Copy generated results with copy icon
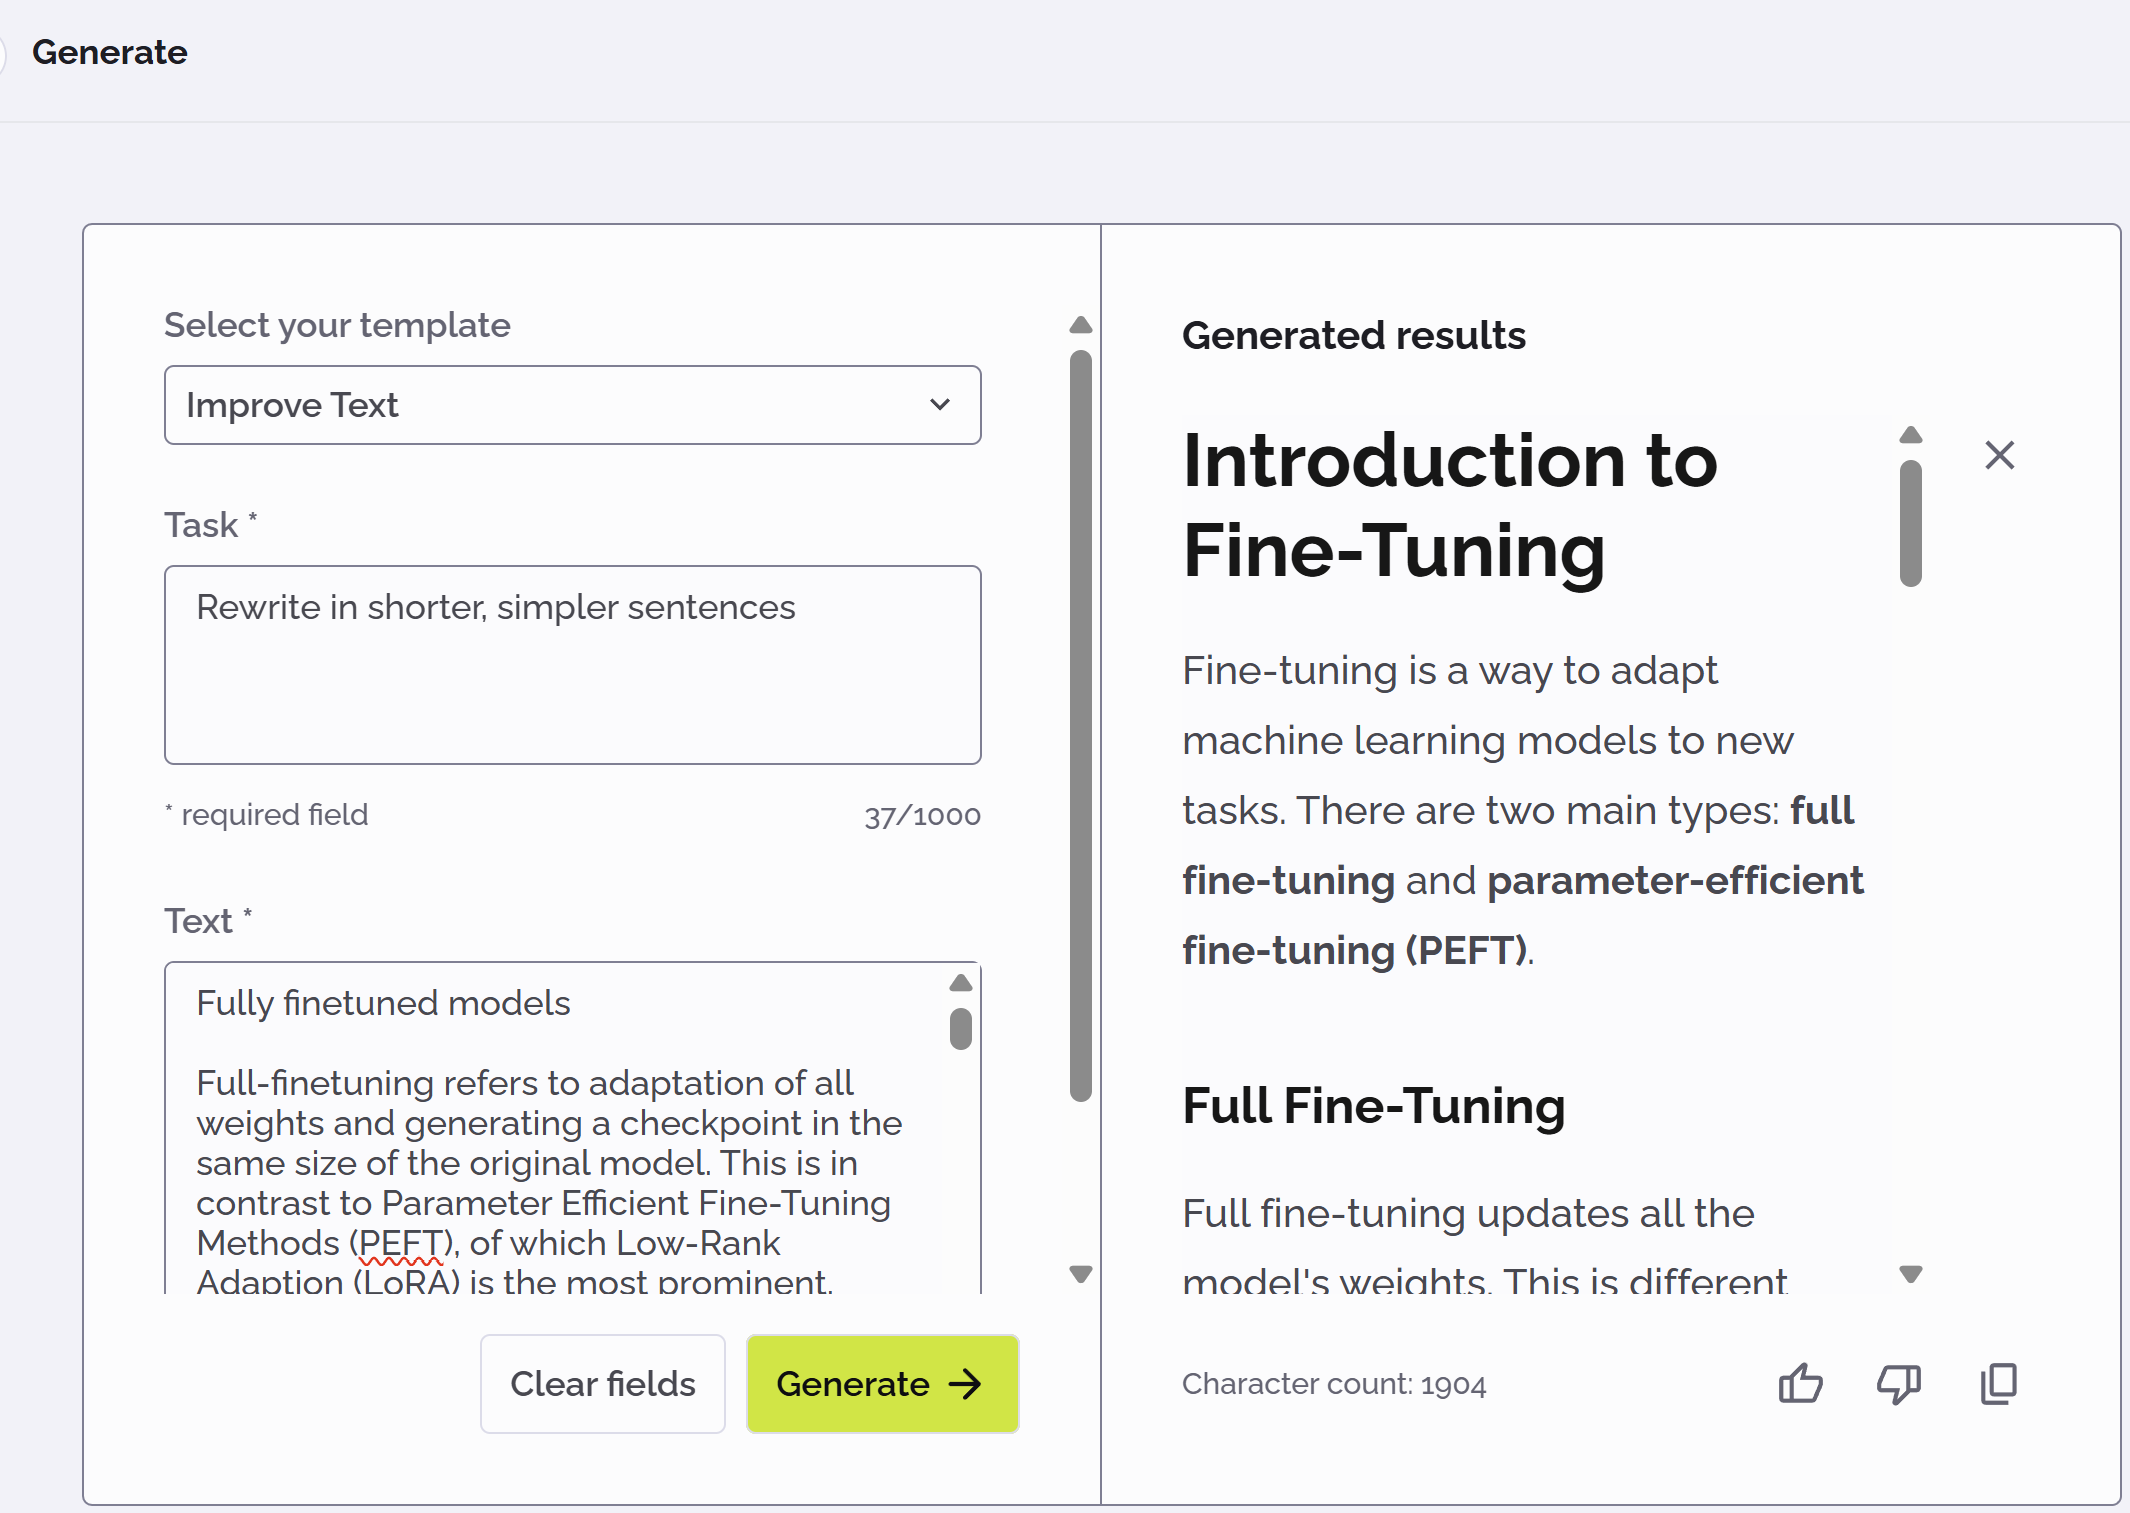 pos(1998,1384)
